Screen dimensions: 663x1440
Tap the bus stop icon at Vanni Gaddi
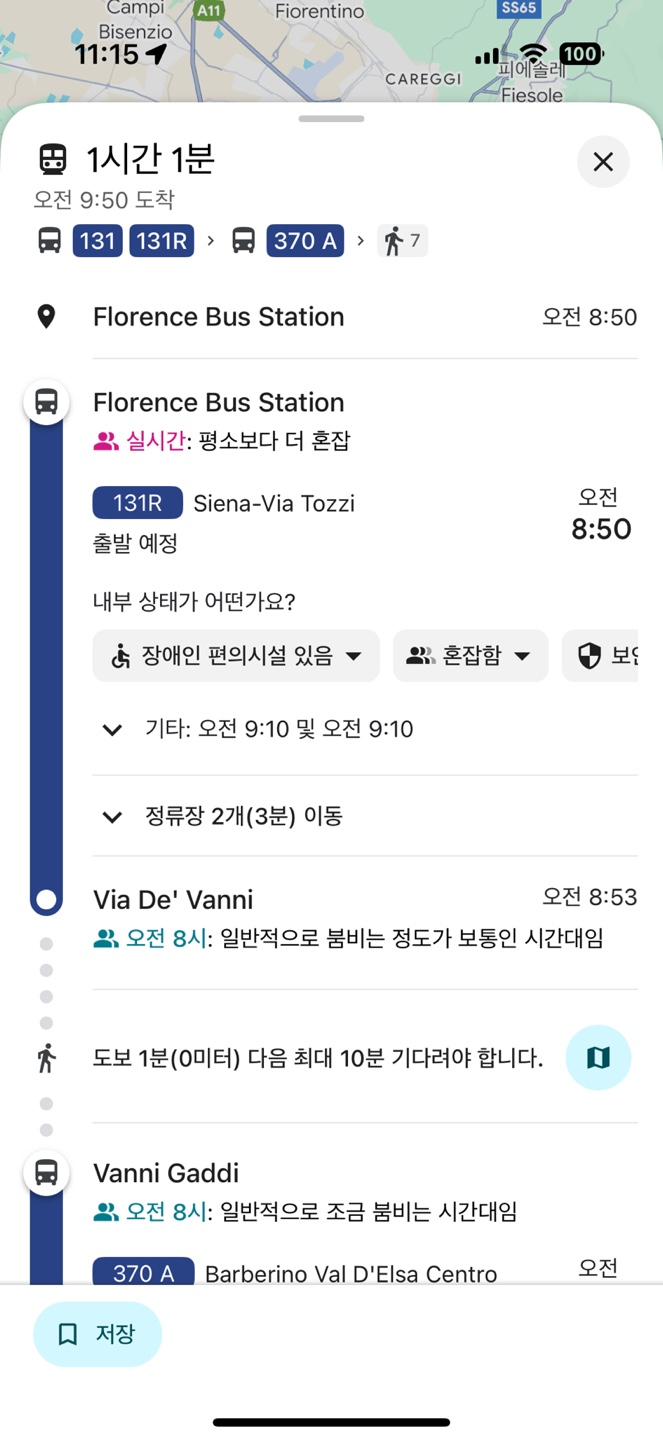46,1172
